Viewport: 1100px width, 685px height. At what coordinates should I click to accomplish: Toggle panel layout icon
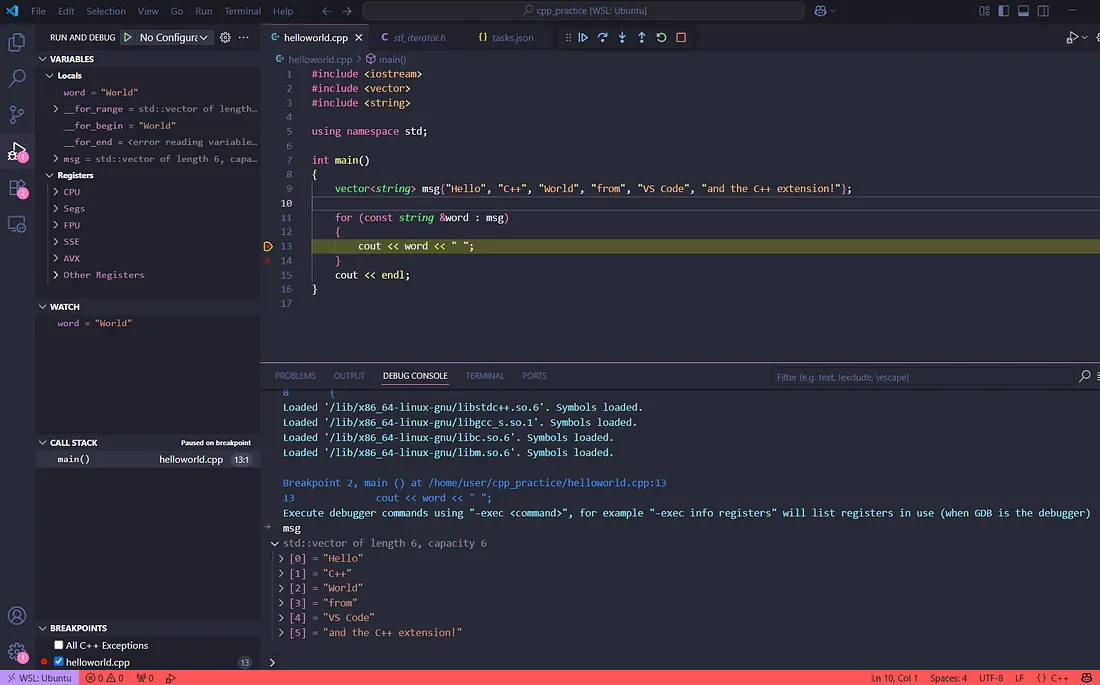pyautogui.click(x=1024, y=11)
